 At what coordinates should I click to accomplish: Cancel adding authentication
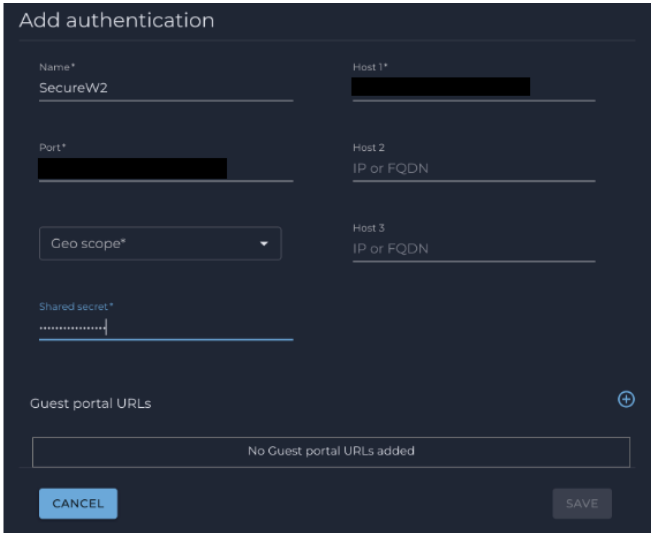pos(78,504)
